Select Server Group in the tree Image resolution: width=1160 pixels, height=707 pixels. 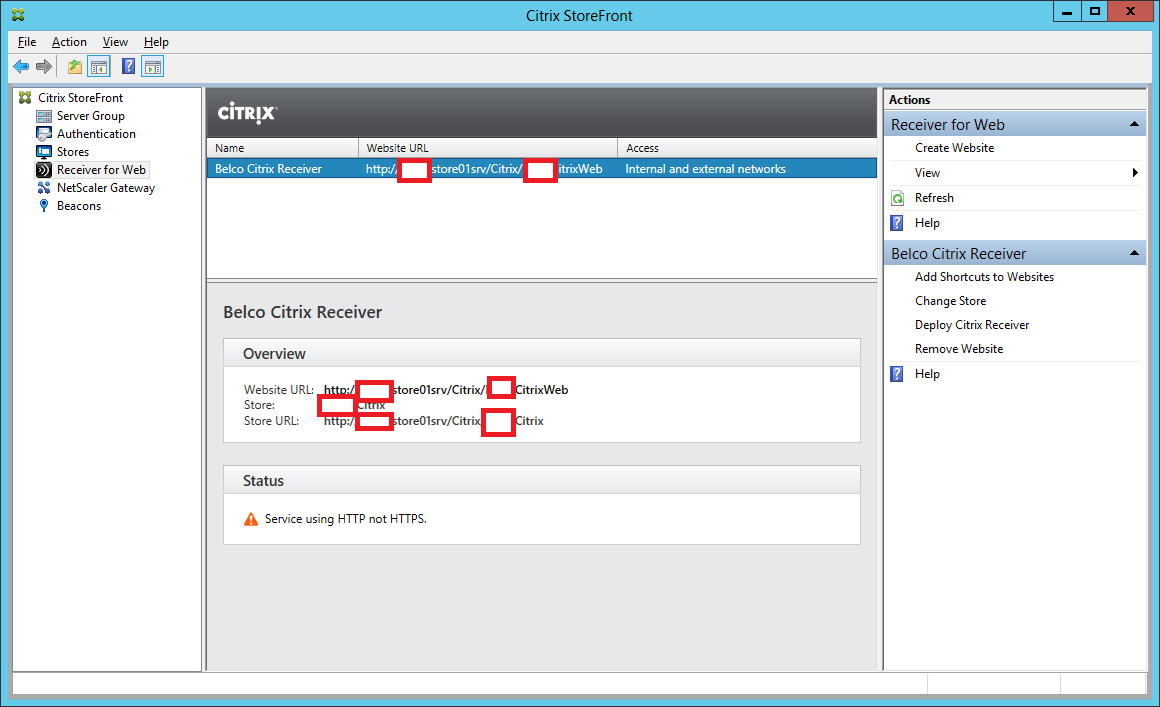pyautogui.click(x=90, y=116)
